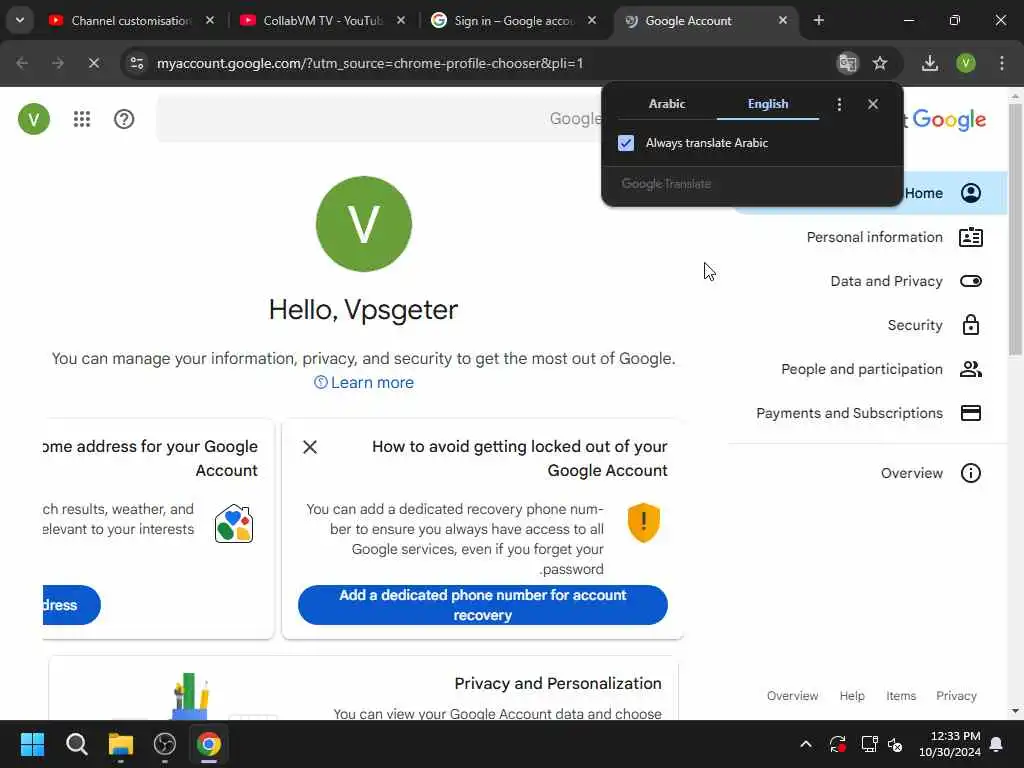The image size is (1024, 768).
Task: Click the Home person icon in sidebar
Action: pos(971,193)
